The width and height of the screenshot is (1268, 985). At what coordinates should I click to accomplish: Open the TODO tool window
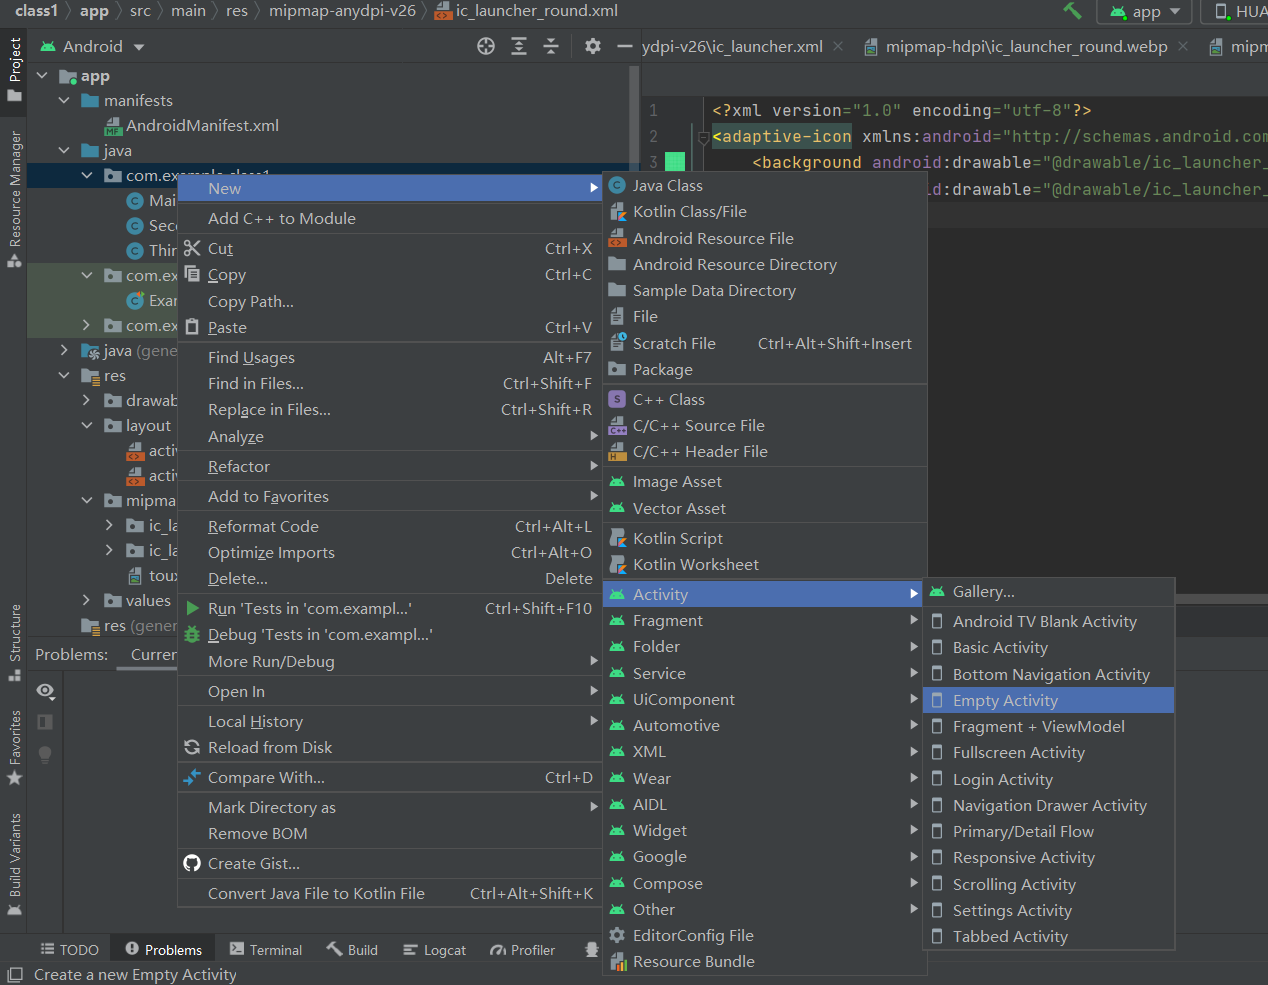69,950
